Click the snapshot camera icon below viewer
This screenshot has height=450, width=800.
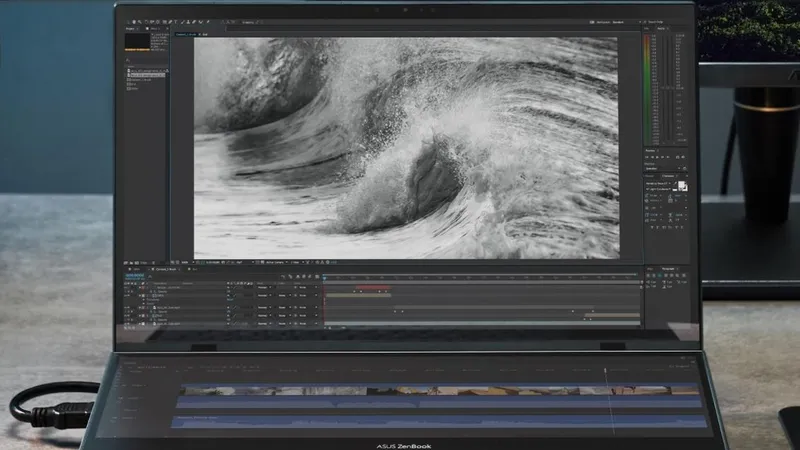coord(223,262)
